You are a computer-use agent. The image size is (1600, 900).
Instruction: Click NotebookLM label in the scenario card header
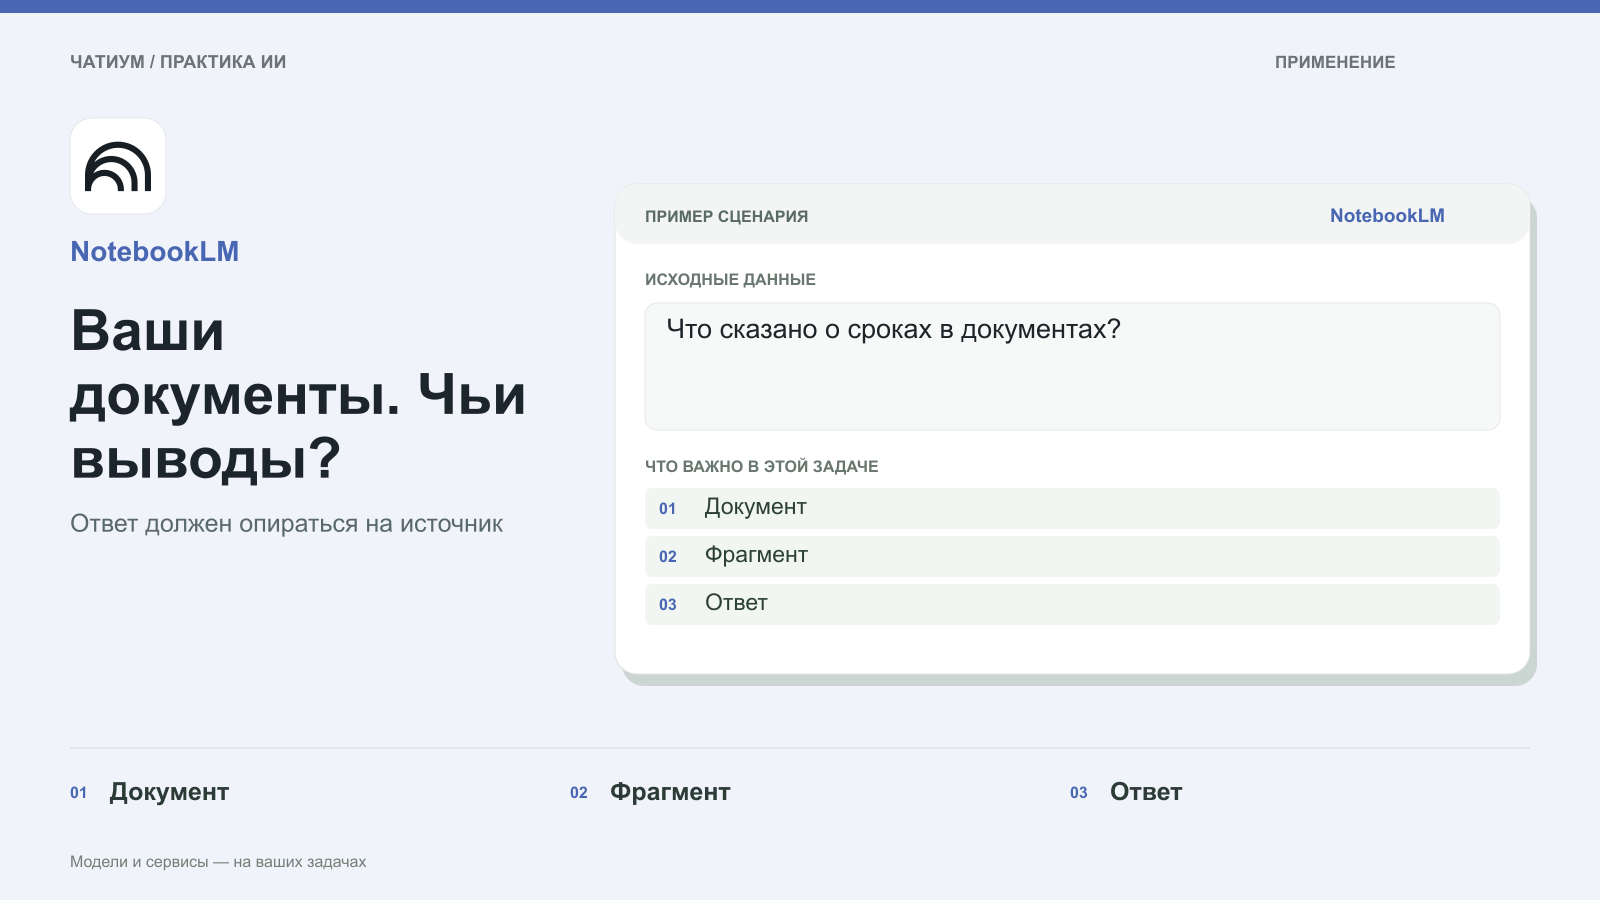tap(1387, 216)
